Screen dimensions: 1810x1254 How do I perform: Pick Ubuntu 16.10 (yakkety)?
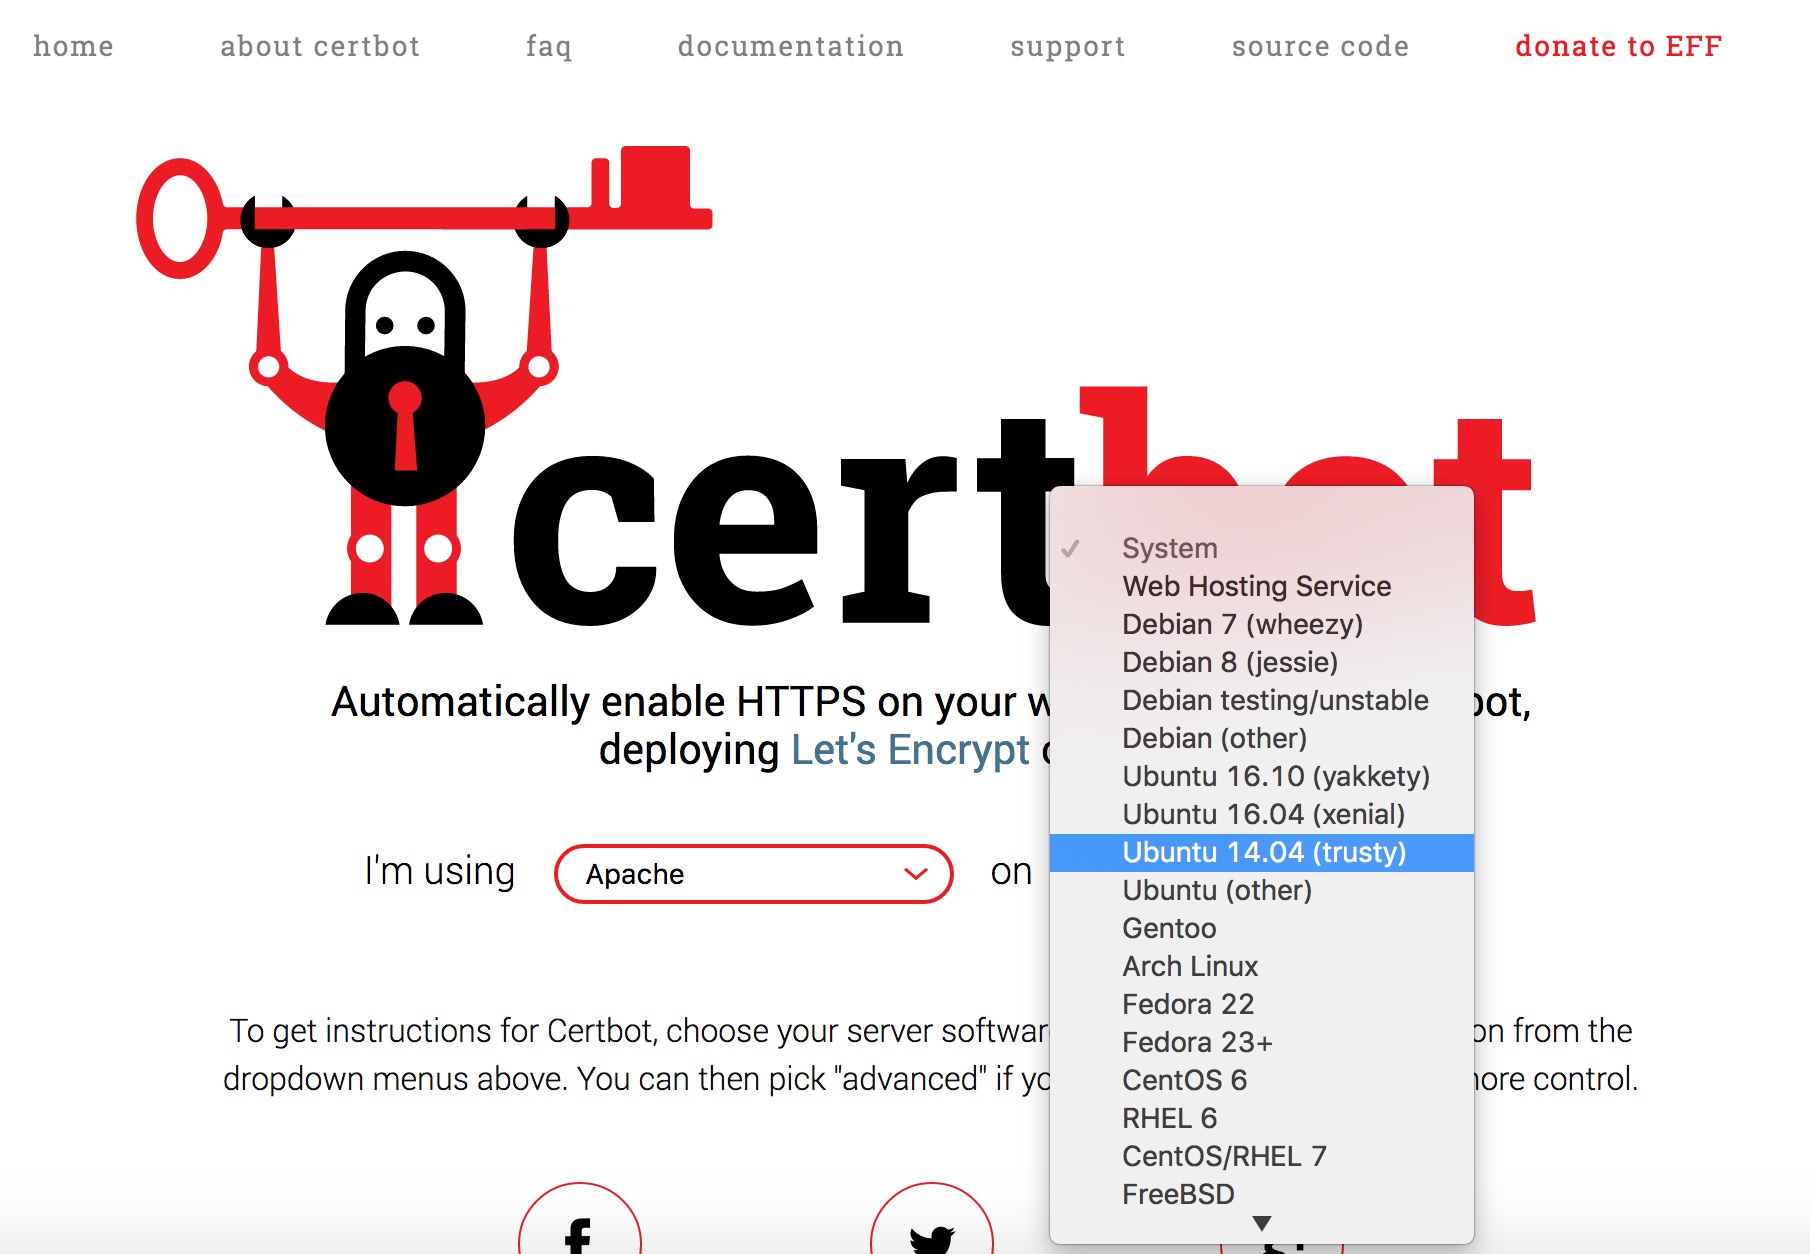pyautogui.click(x=1262, y=776)
